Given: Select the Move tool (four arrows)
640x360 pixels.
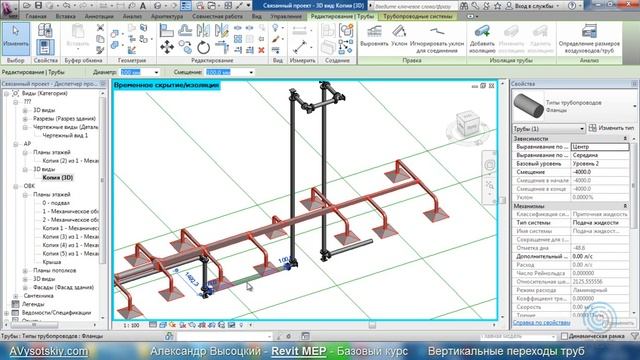Looking at the screenshot, I should 167,47.
